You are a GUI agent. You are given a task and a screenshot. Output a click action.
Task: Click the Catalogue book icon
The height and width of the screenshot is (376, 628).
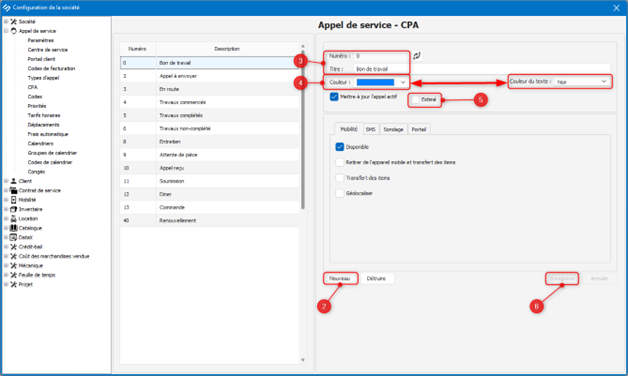(x=14, y=228)
